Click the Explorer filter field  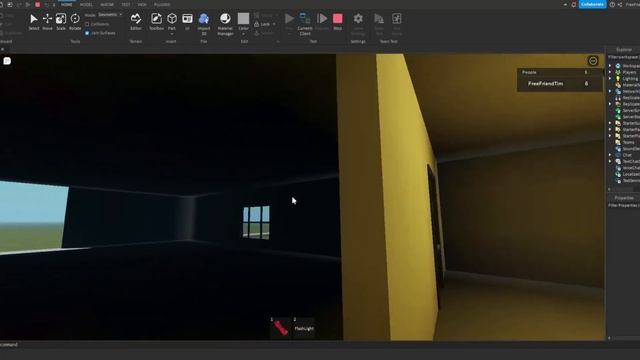click(x=623, y=58)
